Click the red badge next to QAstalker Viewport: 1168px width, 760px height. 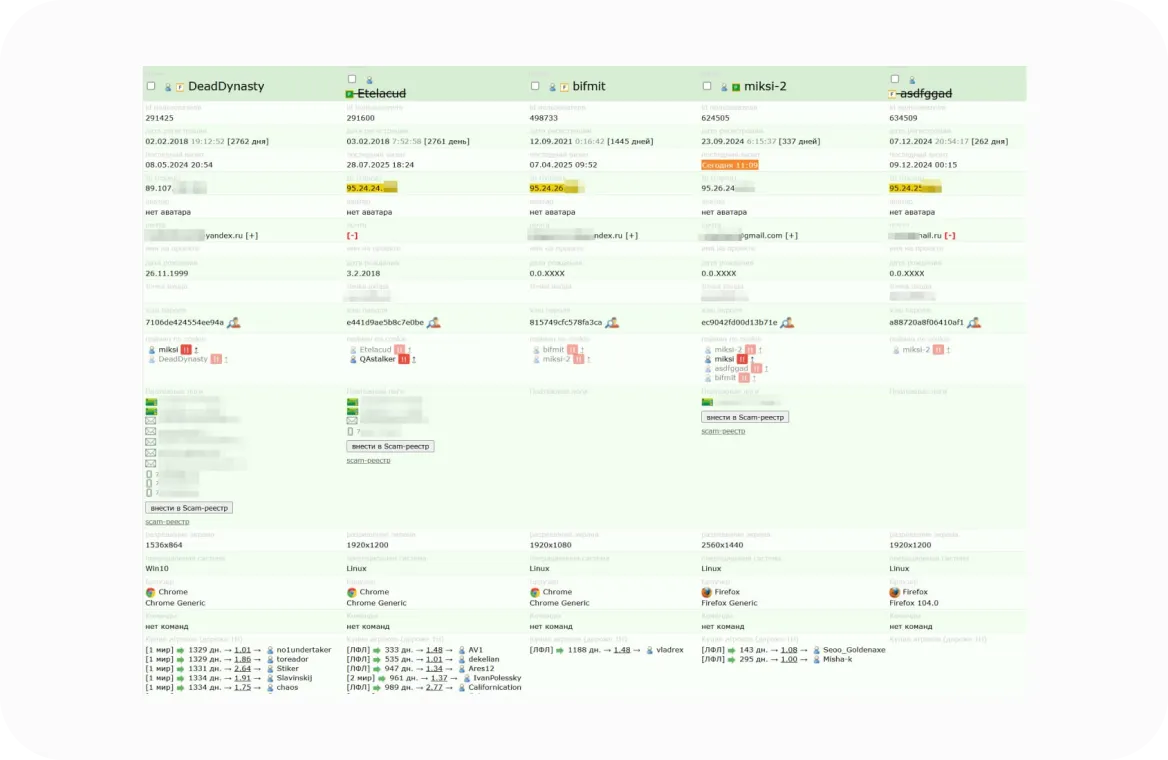[404, 359]
